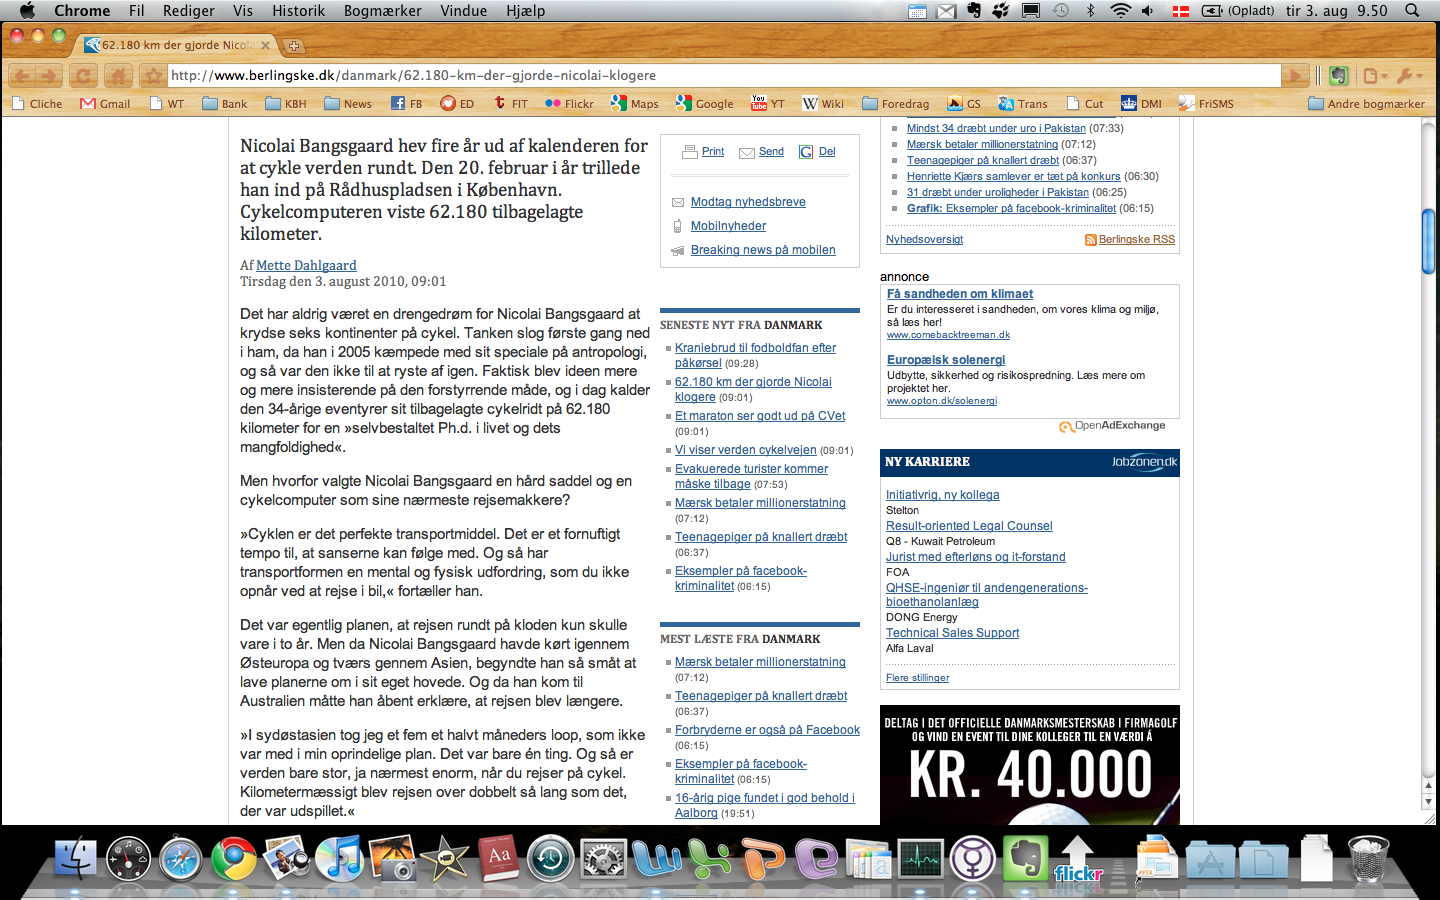Expand the Foredrag bookmarks folder

point(895,103)
